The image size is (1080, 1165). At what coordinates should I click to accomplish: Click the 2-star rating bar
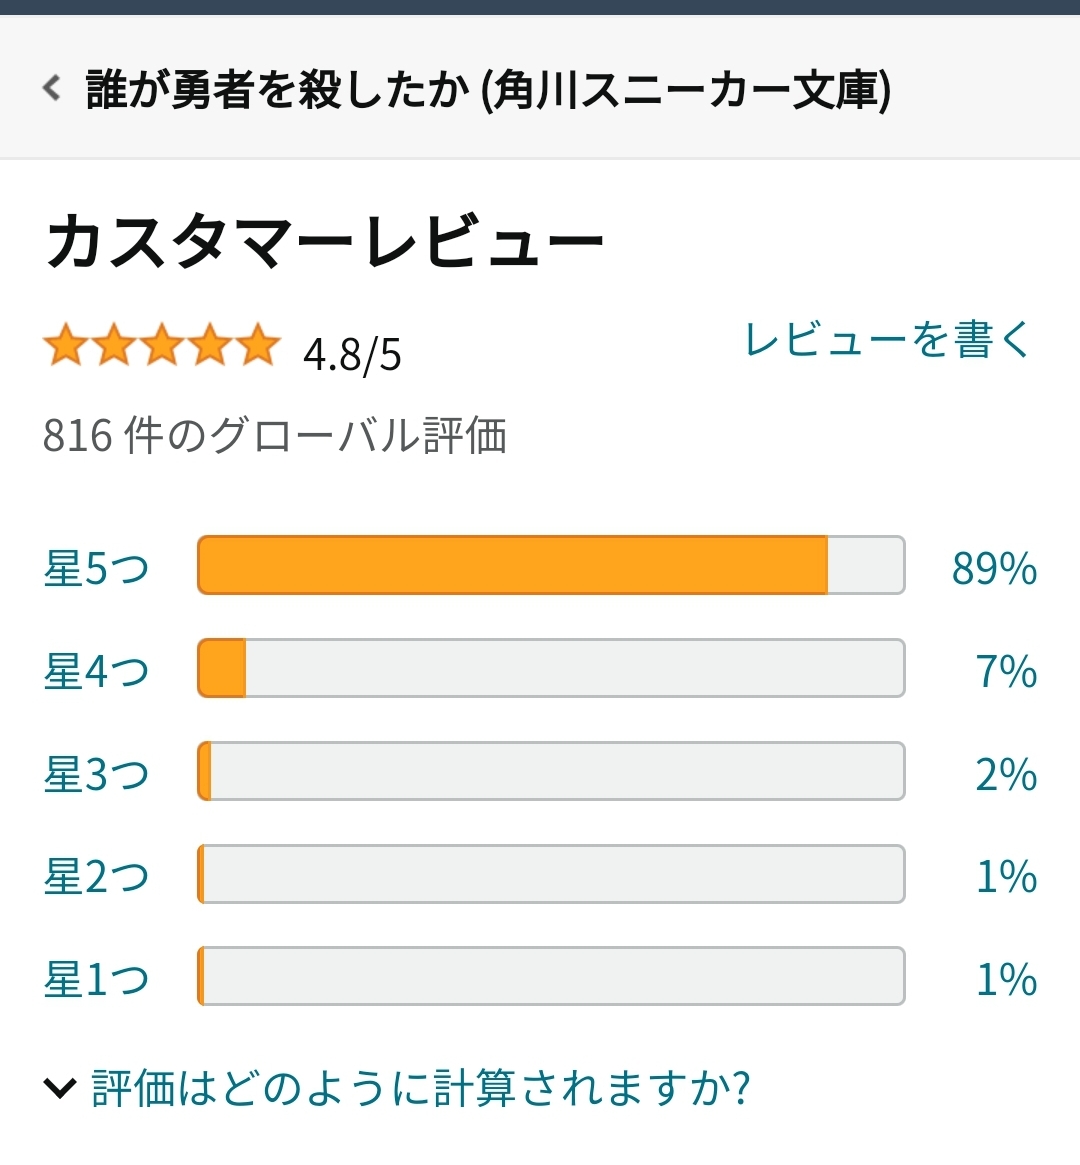pos(551,874)
